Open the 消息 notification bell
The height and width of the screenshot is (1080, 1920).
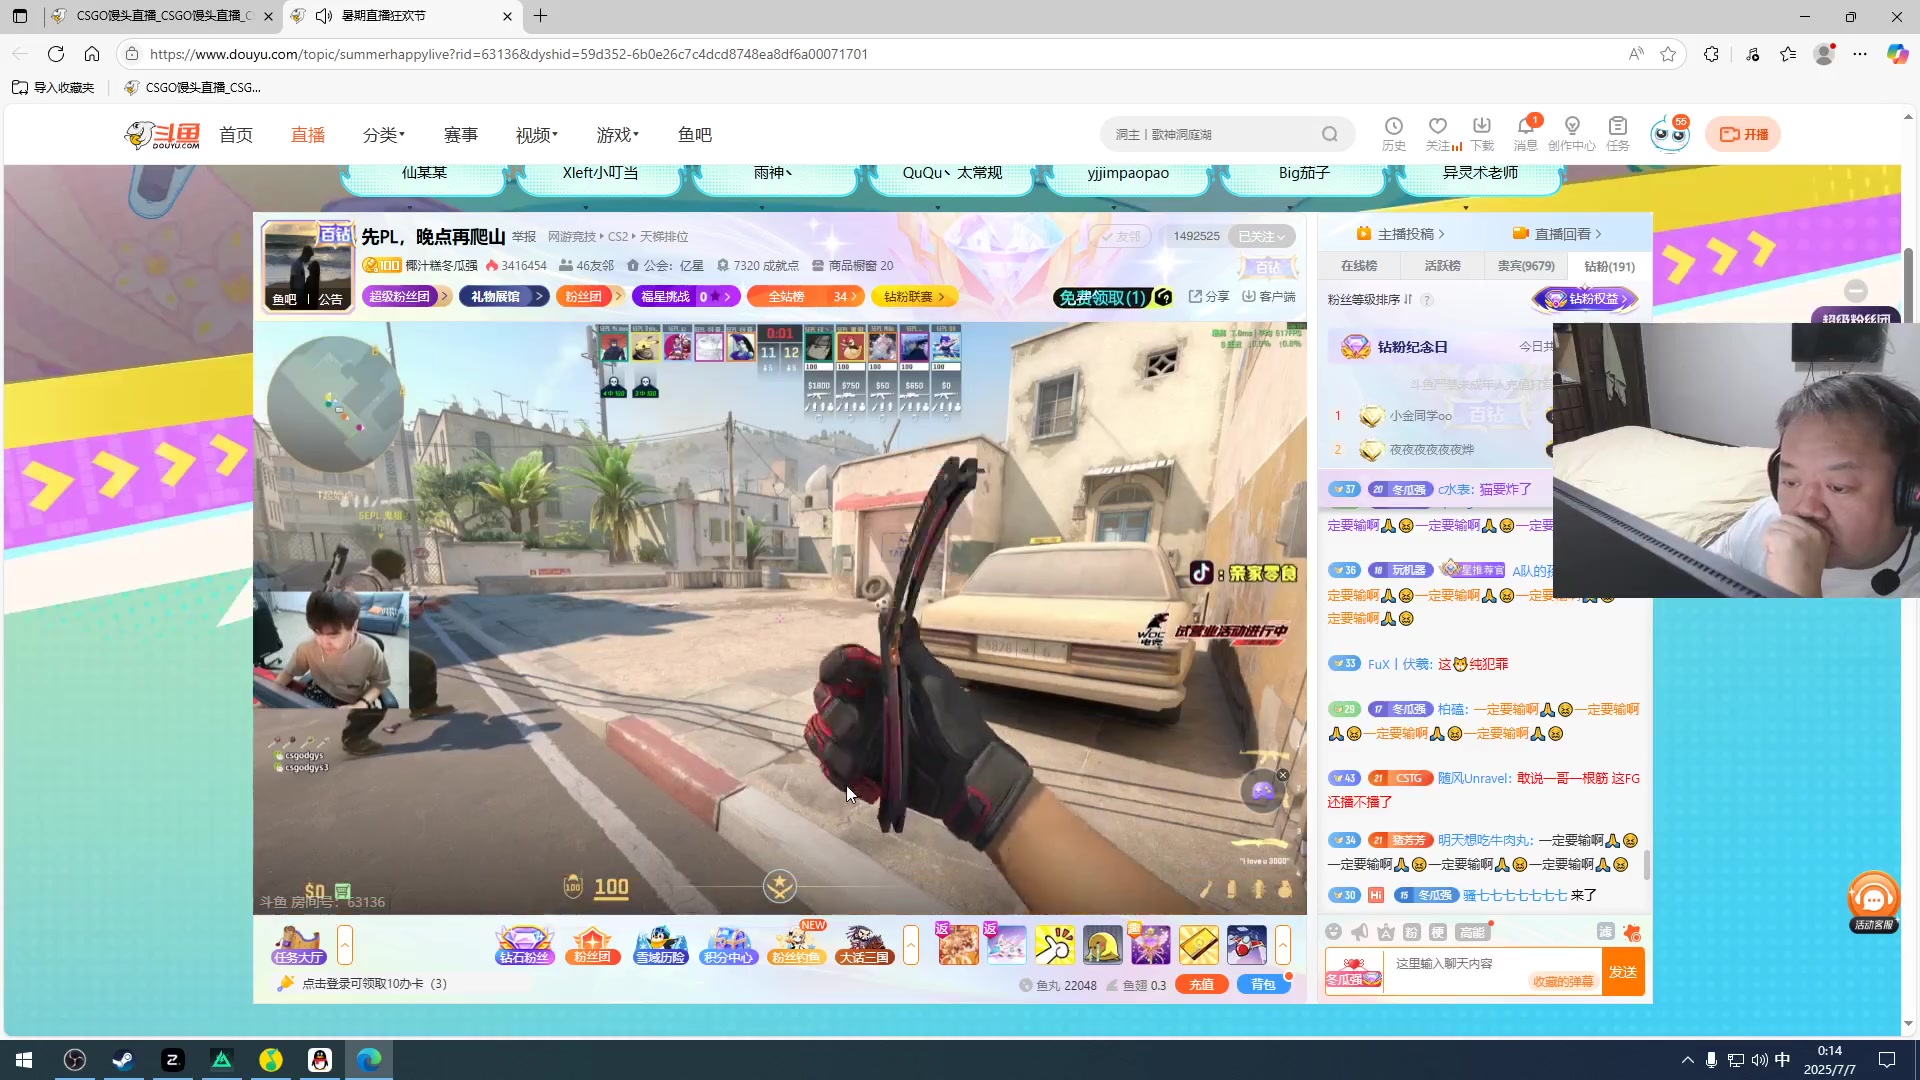1526,133
